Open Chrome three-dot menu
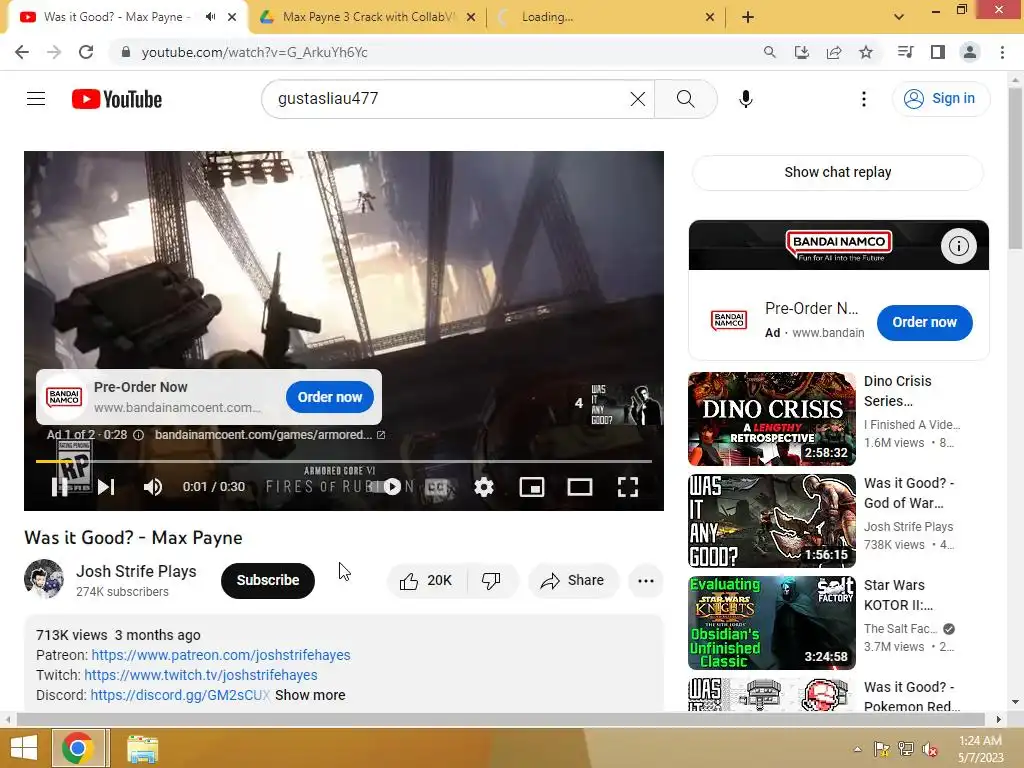This screenshot has height=768, width=1024. 1002,52
